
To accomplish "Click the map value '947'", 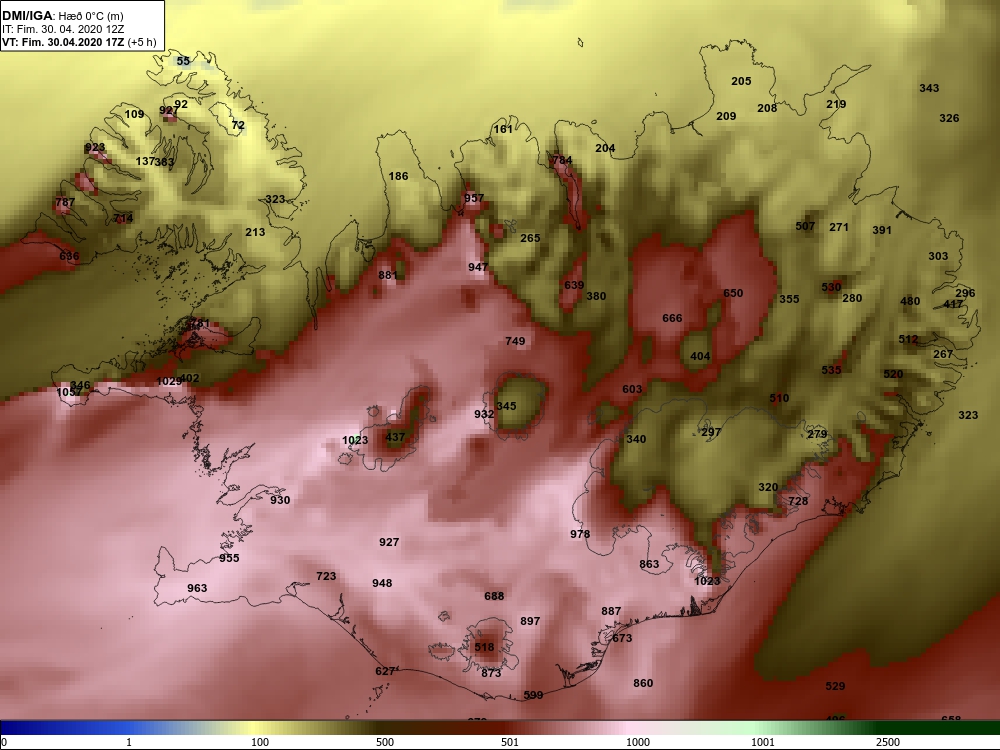I will click(x=478, y=267).
